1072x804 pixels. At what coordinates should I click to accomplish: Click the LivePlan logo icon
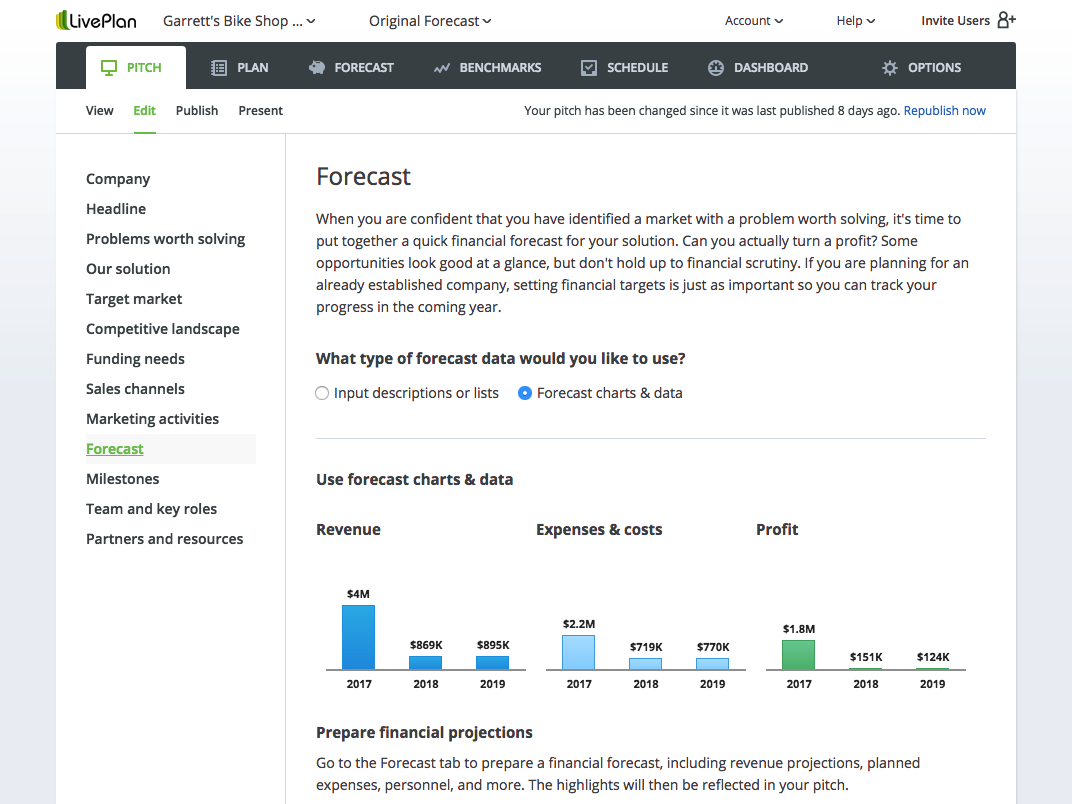click(x=62, y=20)
